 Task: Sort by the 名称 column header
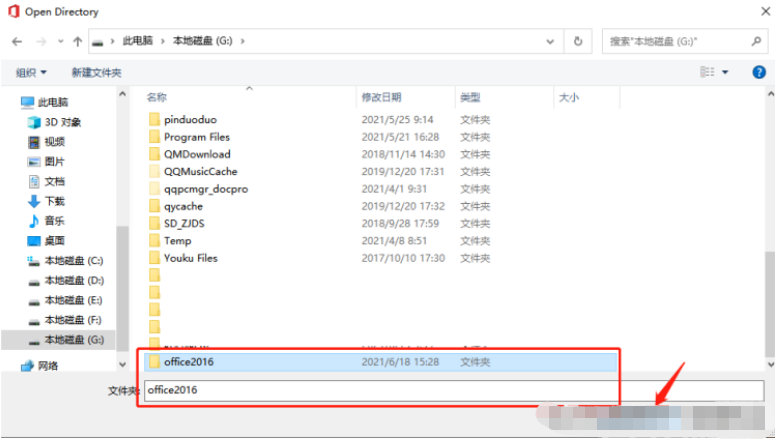click(x=156, y=98)
